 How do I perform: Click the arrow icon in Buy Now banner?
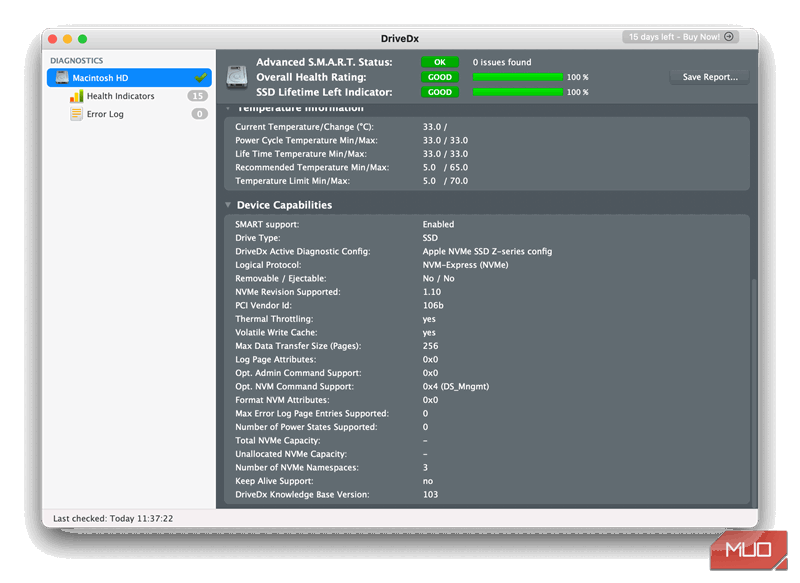click(x=729, y=37)
